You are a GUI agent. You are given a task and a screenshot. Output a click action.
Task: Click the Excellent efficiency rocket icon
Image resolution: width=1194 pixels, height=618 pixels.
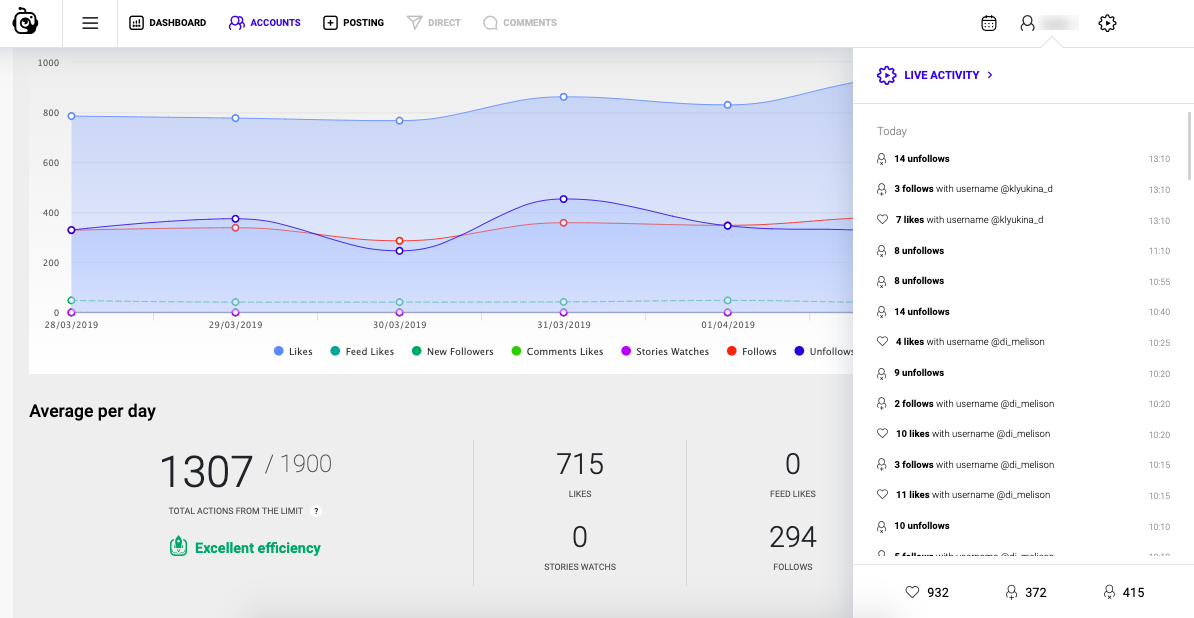[178, 547]
